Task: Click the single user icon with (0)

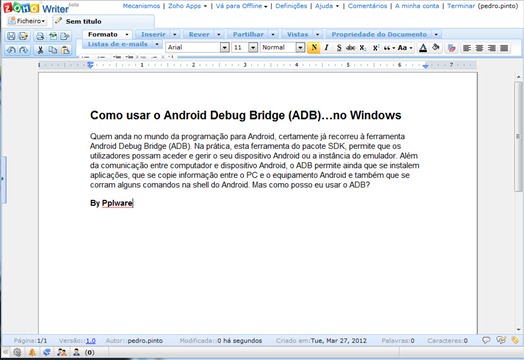Action: [76, 352]
